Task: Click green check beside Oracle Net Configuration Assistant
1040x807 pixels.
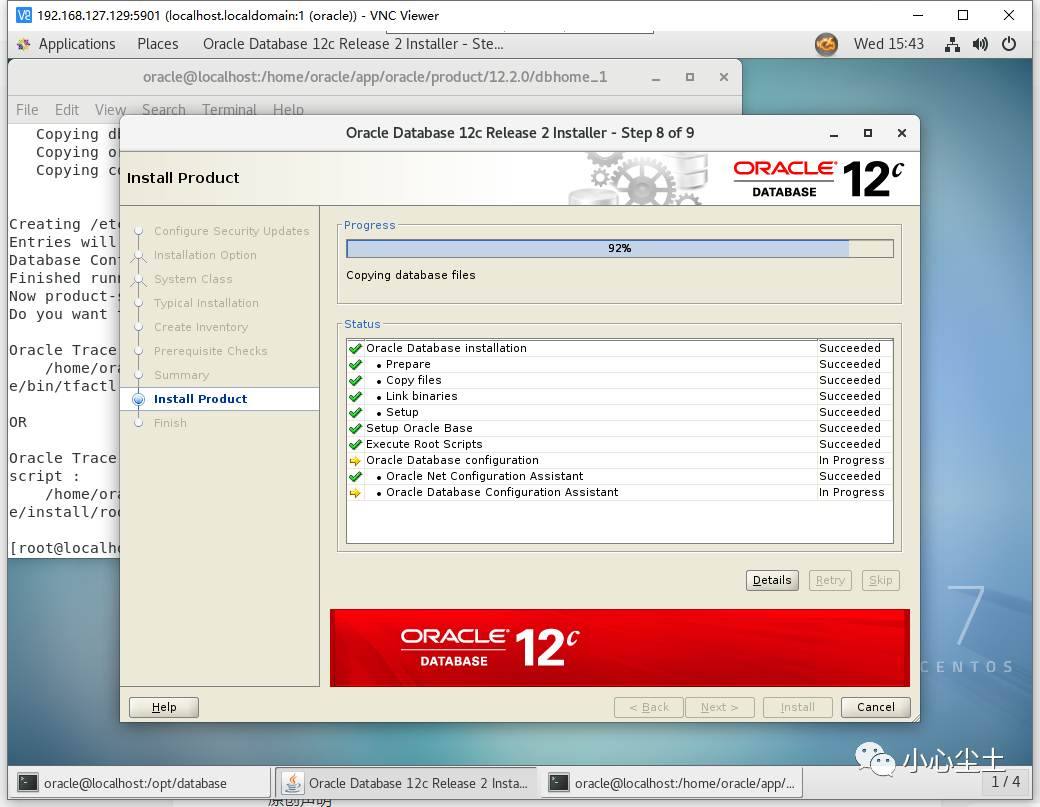Action: 356,476
